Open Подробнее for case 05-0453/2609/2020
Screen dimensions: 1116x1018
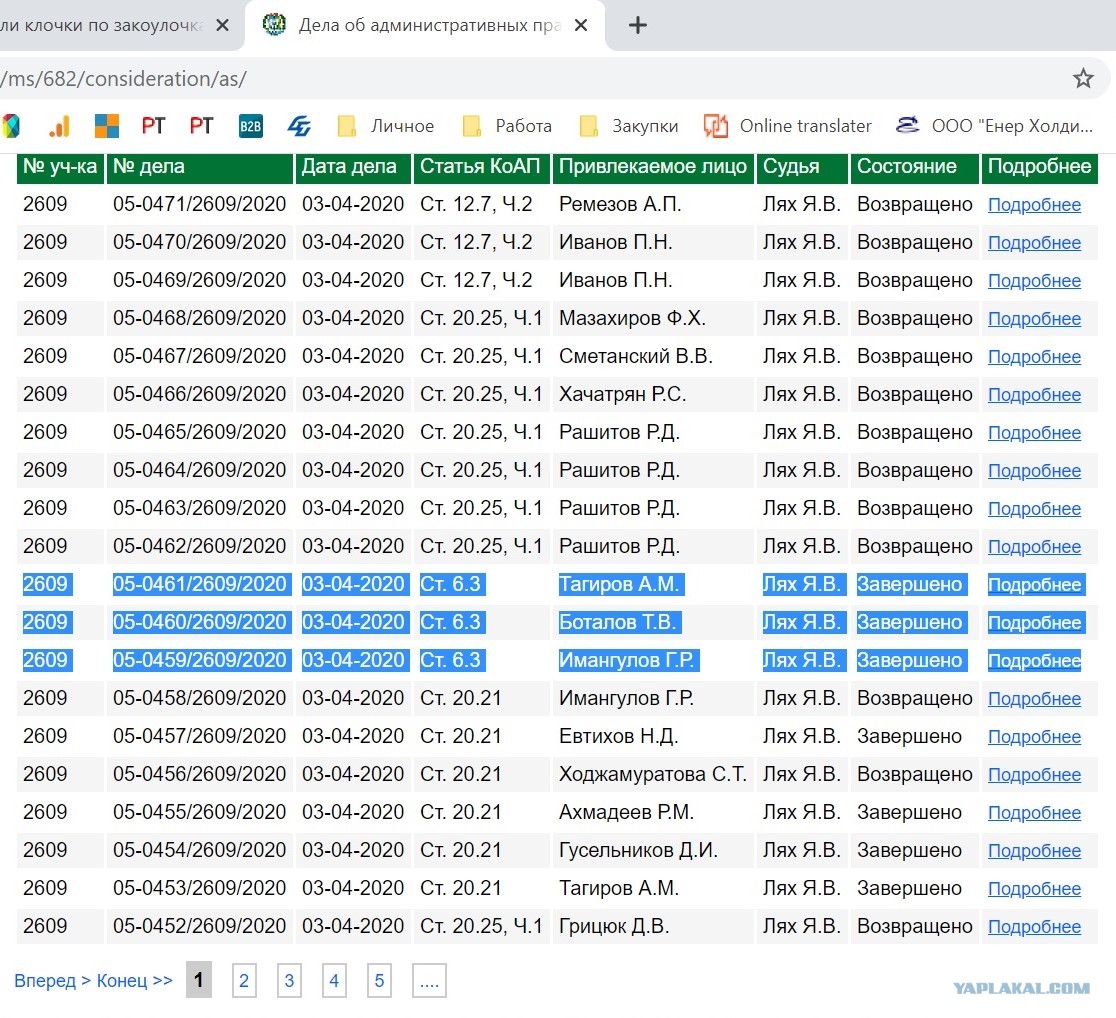click(x=1034, y=889)
